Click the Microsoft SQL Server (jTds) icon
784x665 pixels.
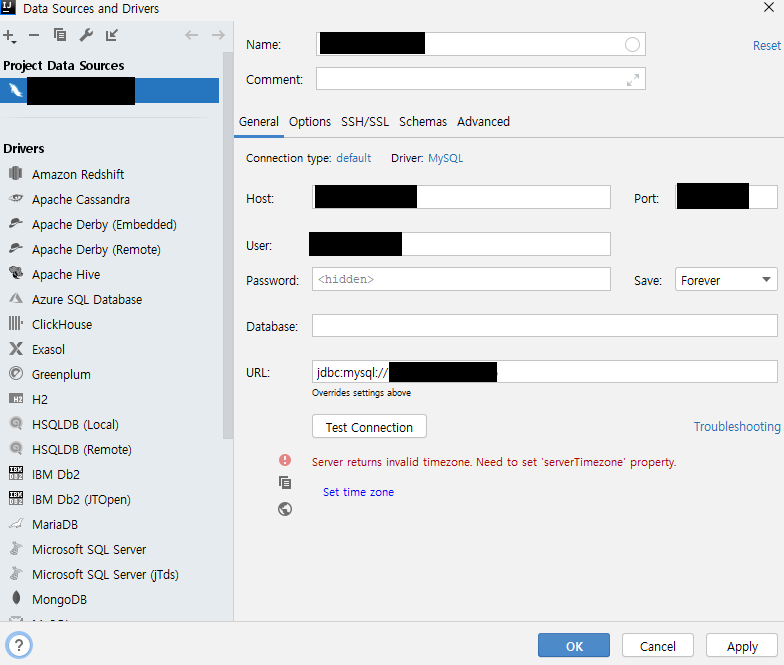click(16, 574)
